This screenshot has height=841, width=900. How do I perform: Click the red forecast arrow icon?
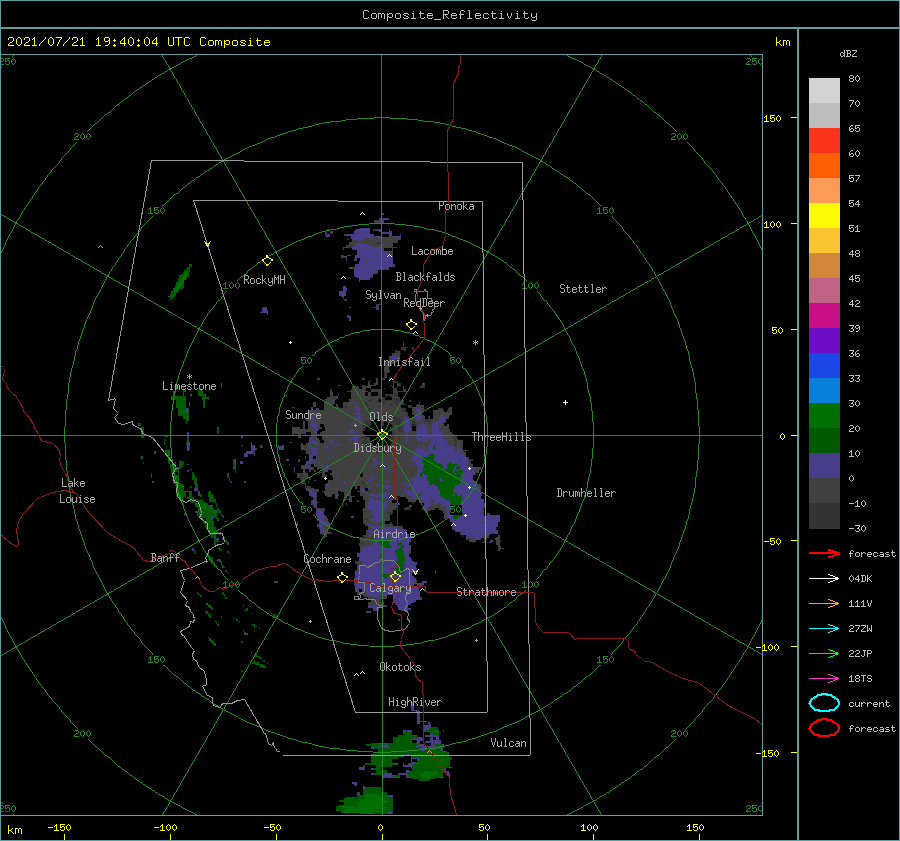click(x=824, y=553)
